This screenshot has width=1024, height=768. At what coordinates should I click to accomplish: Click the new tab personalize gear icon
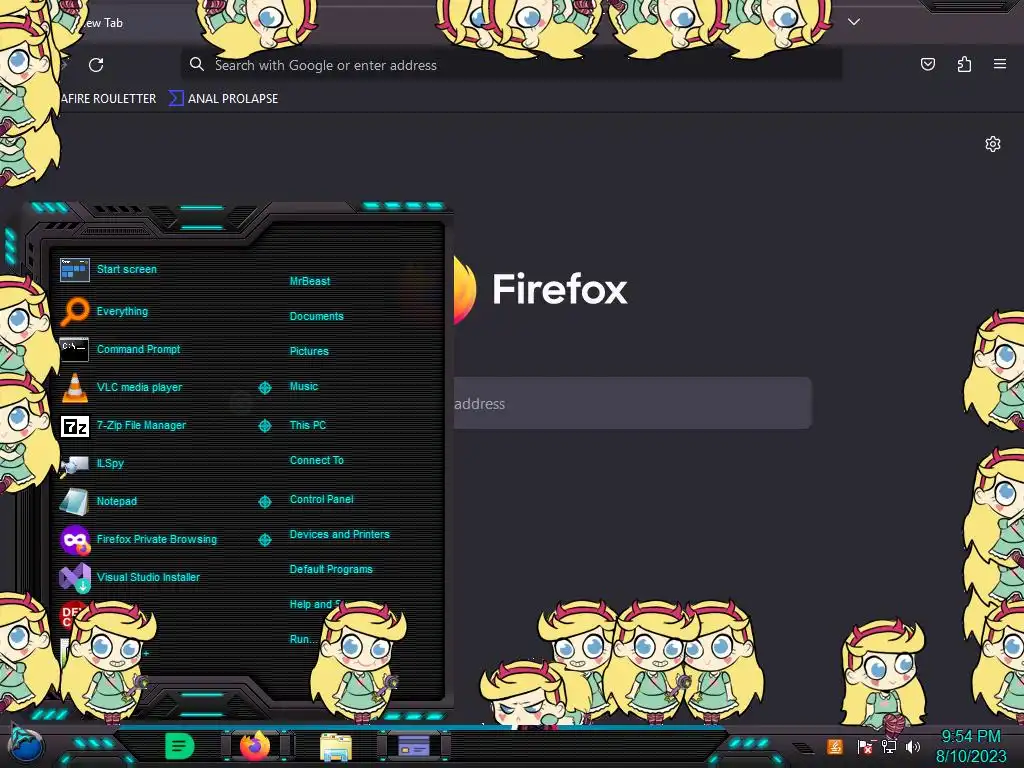point(993,144)
